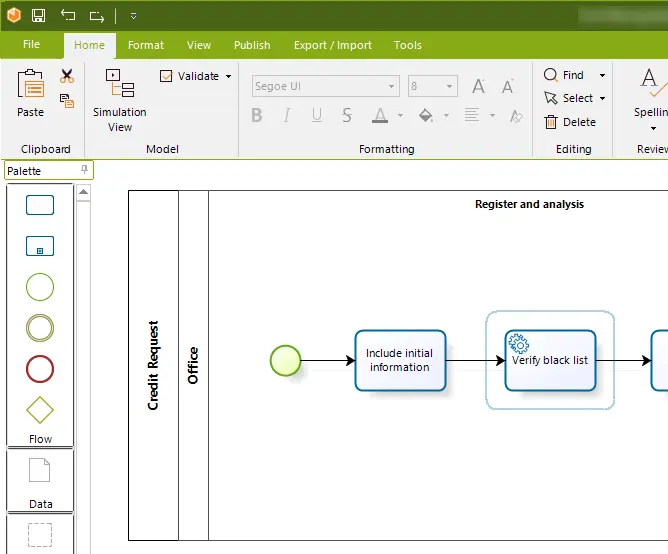This screenshot has width=668, height=554.
Task: Copy selection with the copy icon
Action: pos(67,101)
